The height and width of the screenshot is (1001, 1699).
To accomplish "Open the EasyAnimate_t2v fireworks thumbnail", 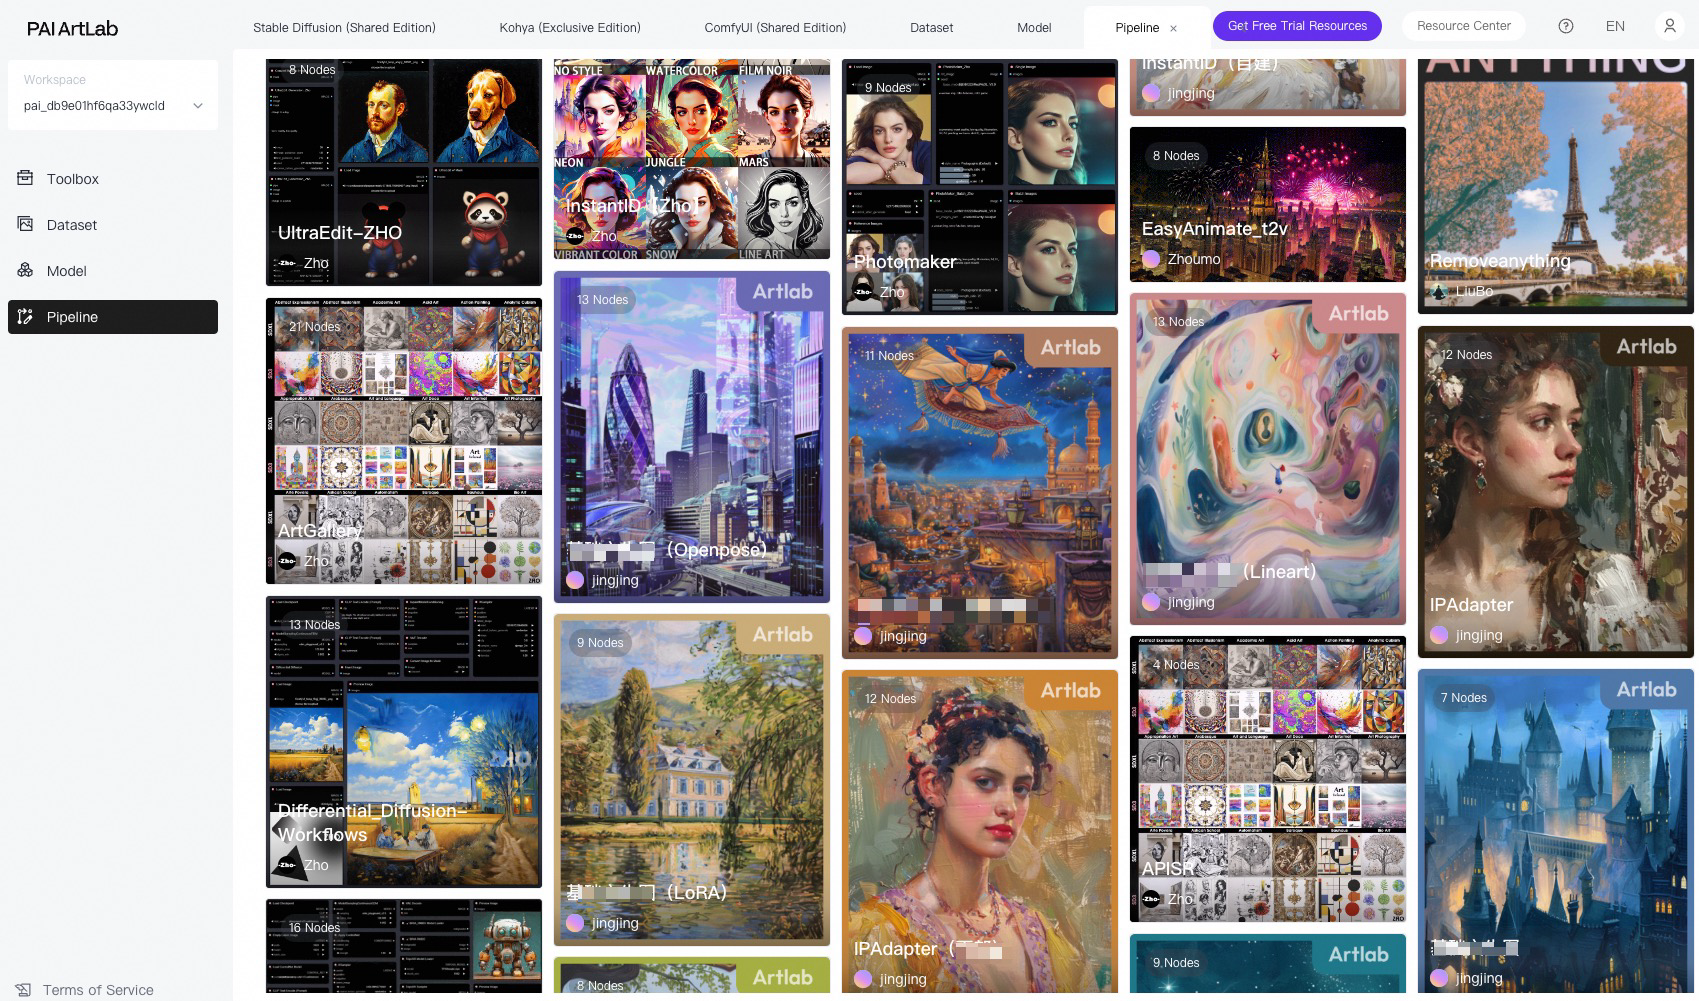I will click(x=1268, y=204).
